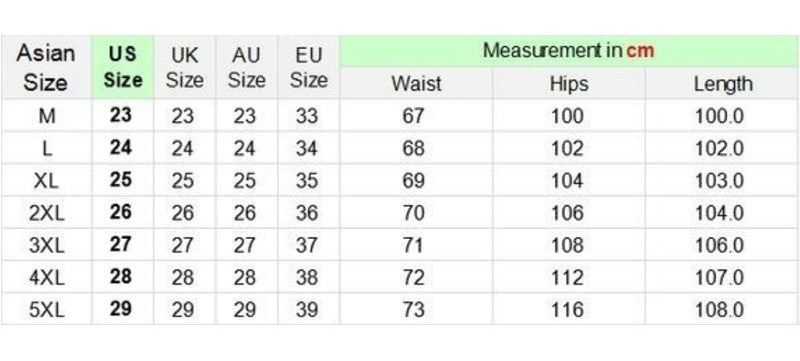The height and width of the screenshot is (361, 800).
Task: Click the Asian Size column header
Action: [46, 67]
